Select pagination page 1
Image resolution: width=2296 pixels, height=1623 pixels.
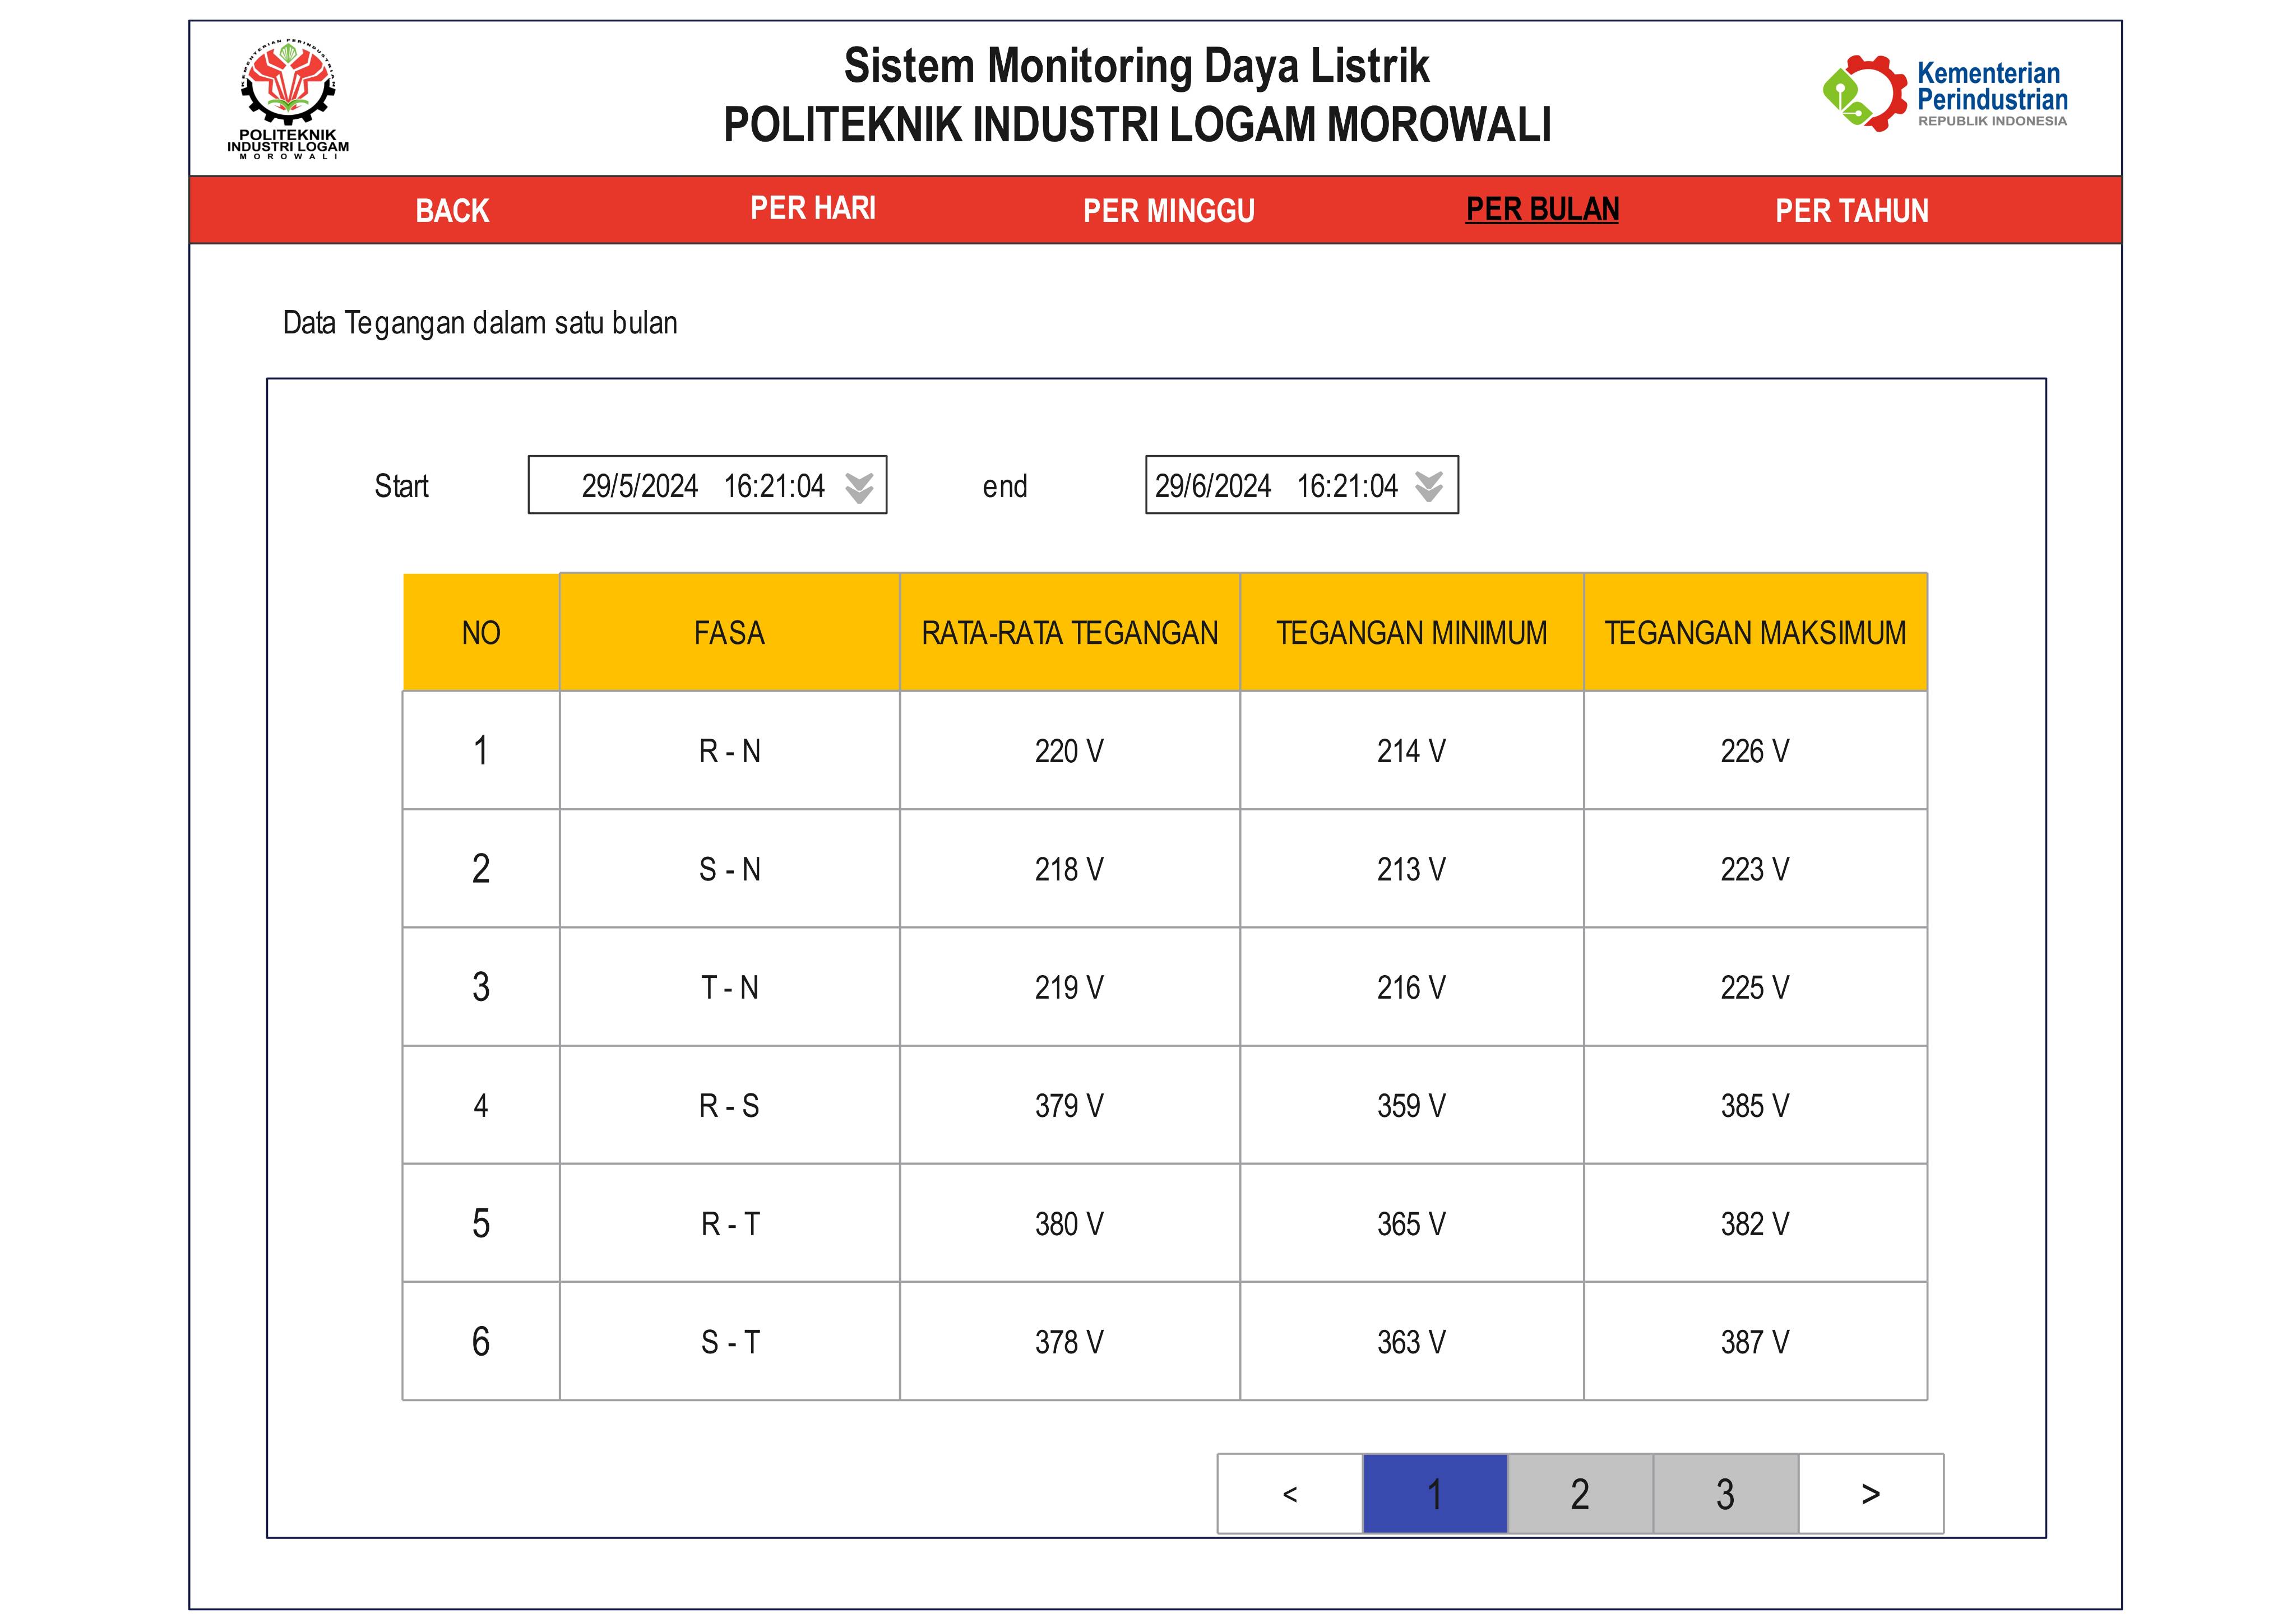tap(1434, 1494)
